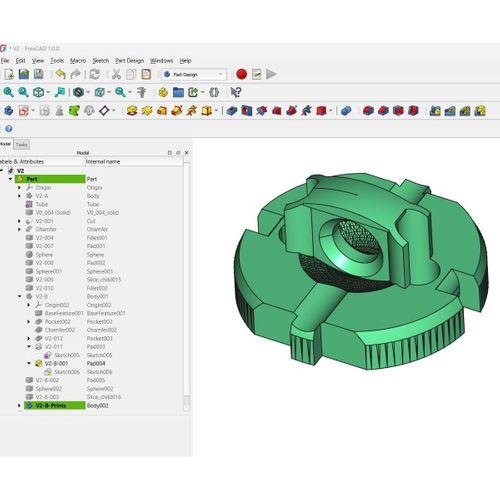
Task: Click the Mirrored feature icon
Action: click(435, 111)
